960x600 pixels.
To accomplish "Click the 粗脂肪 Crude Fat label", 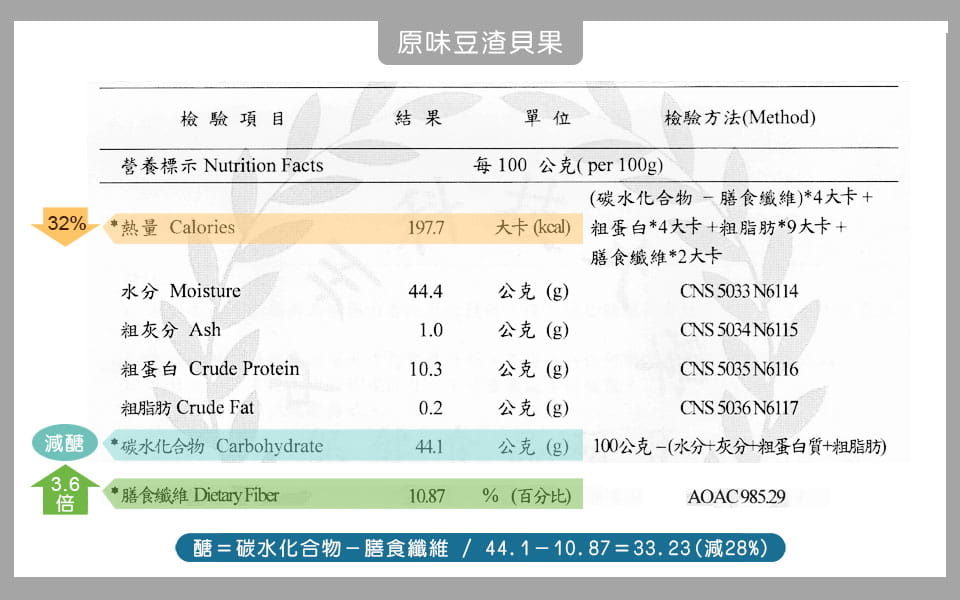I will click(x=187, y=408).
